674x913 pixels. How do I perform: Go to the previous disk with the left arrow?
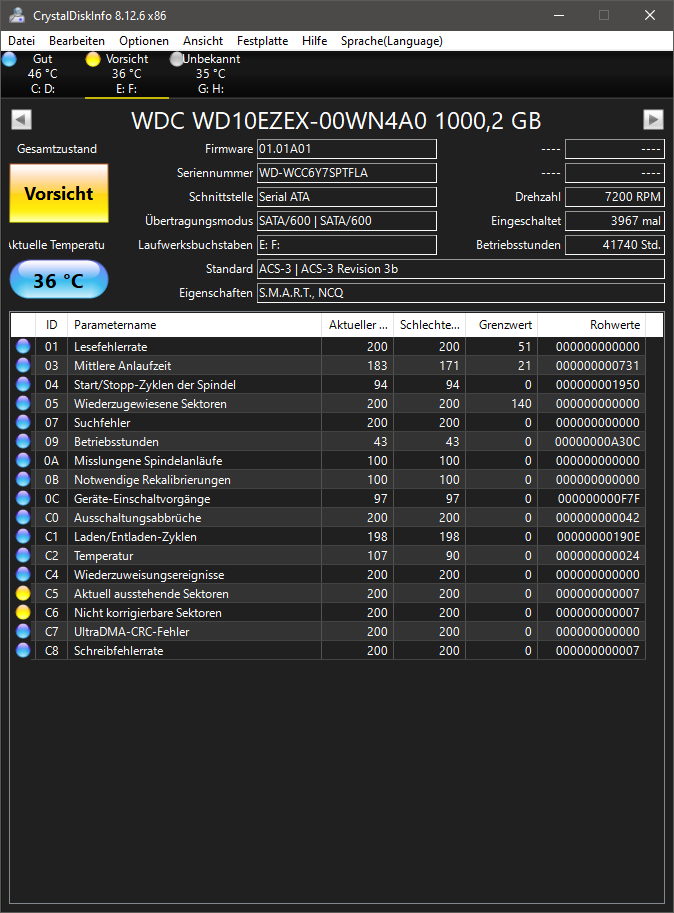pyautogui.click(x=22, y=120)
